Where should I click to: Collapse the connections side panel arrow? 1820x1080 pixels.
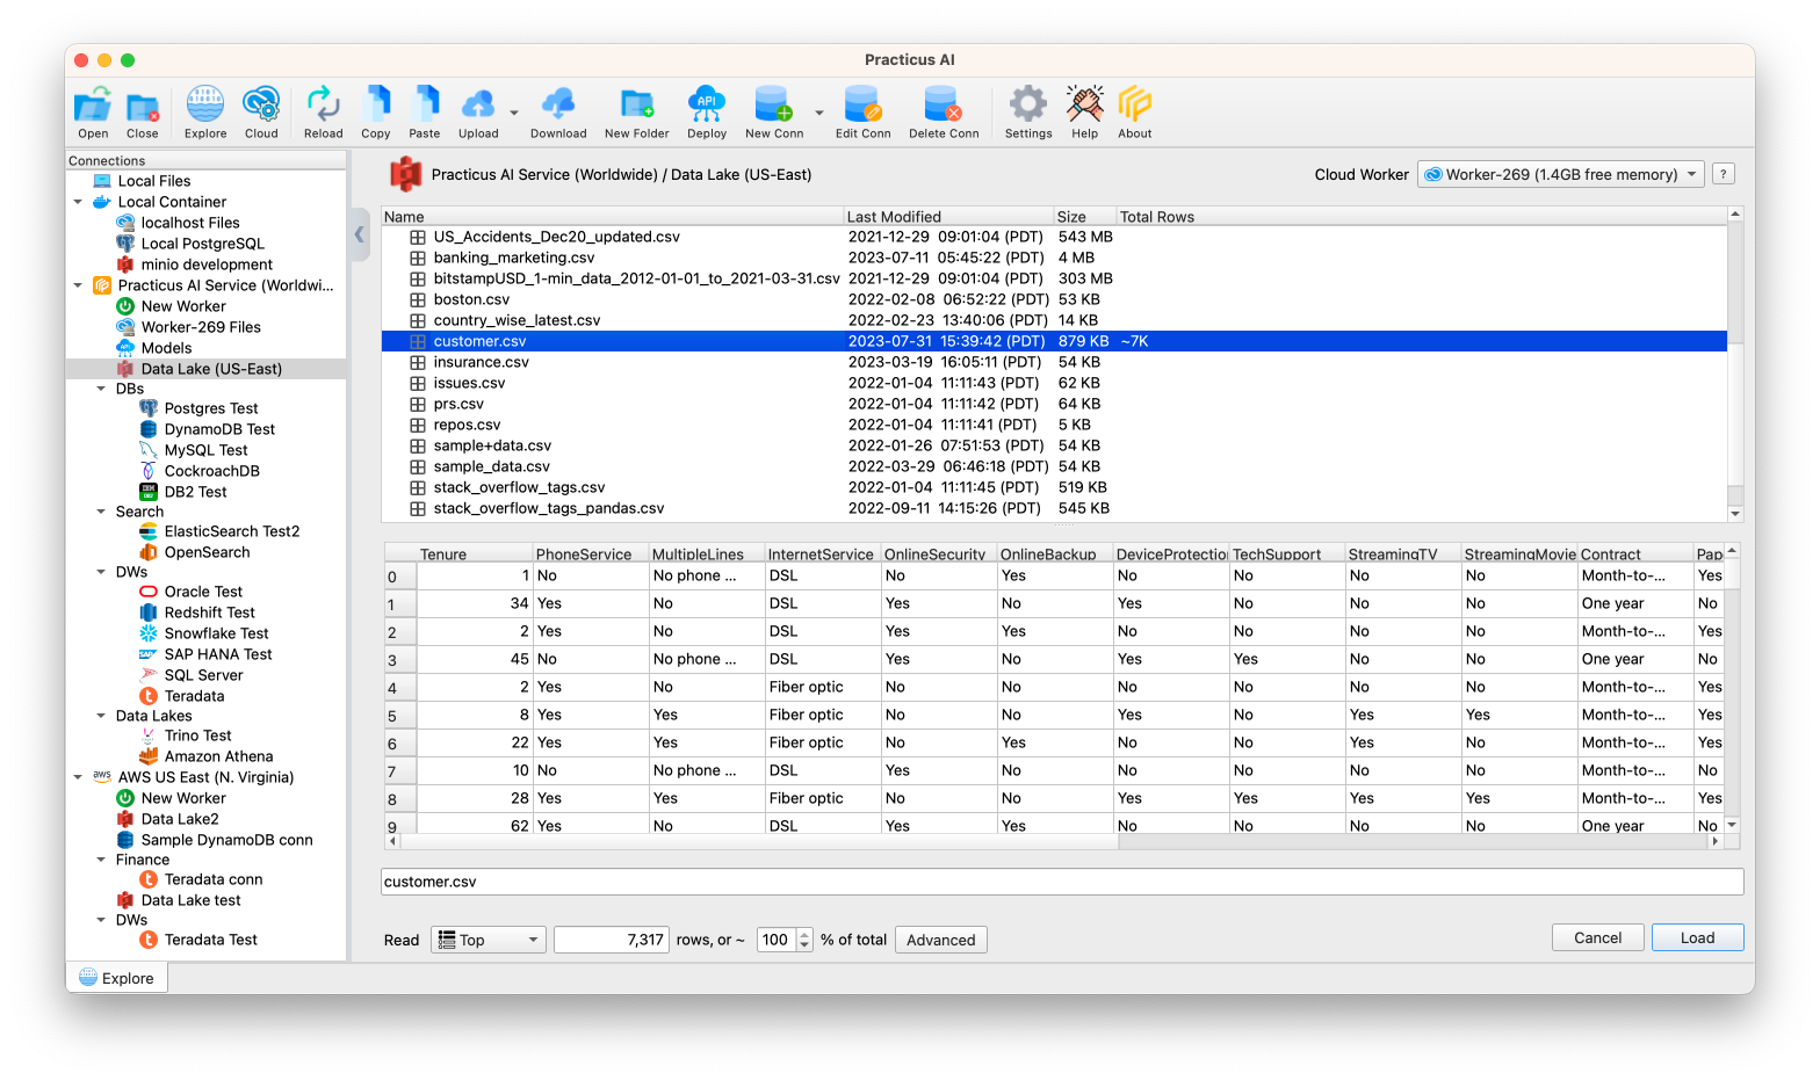click(359, 235)
